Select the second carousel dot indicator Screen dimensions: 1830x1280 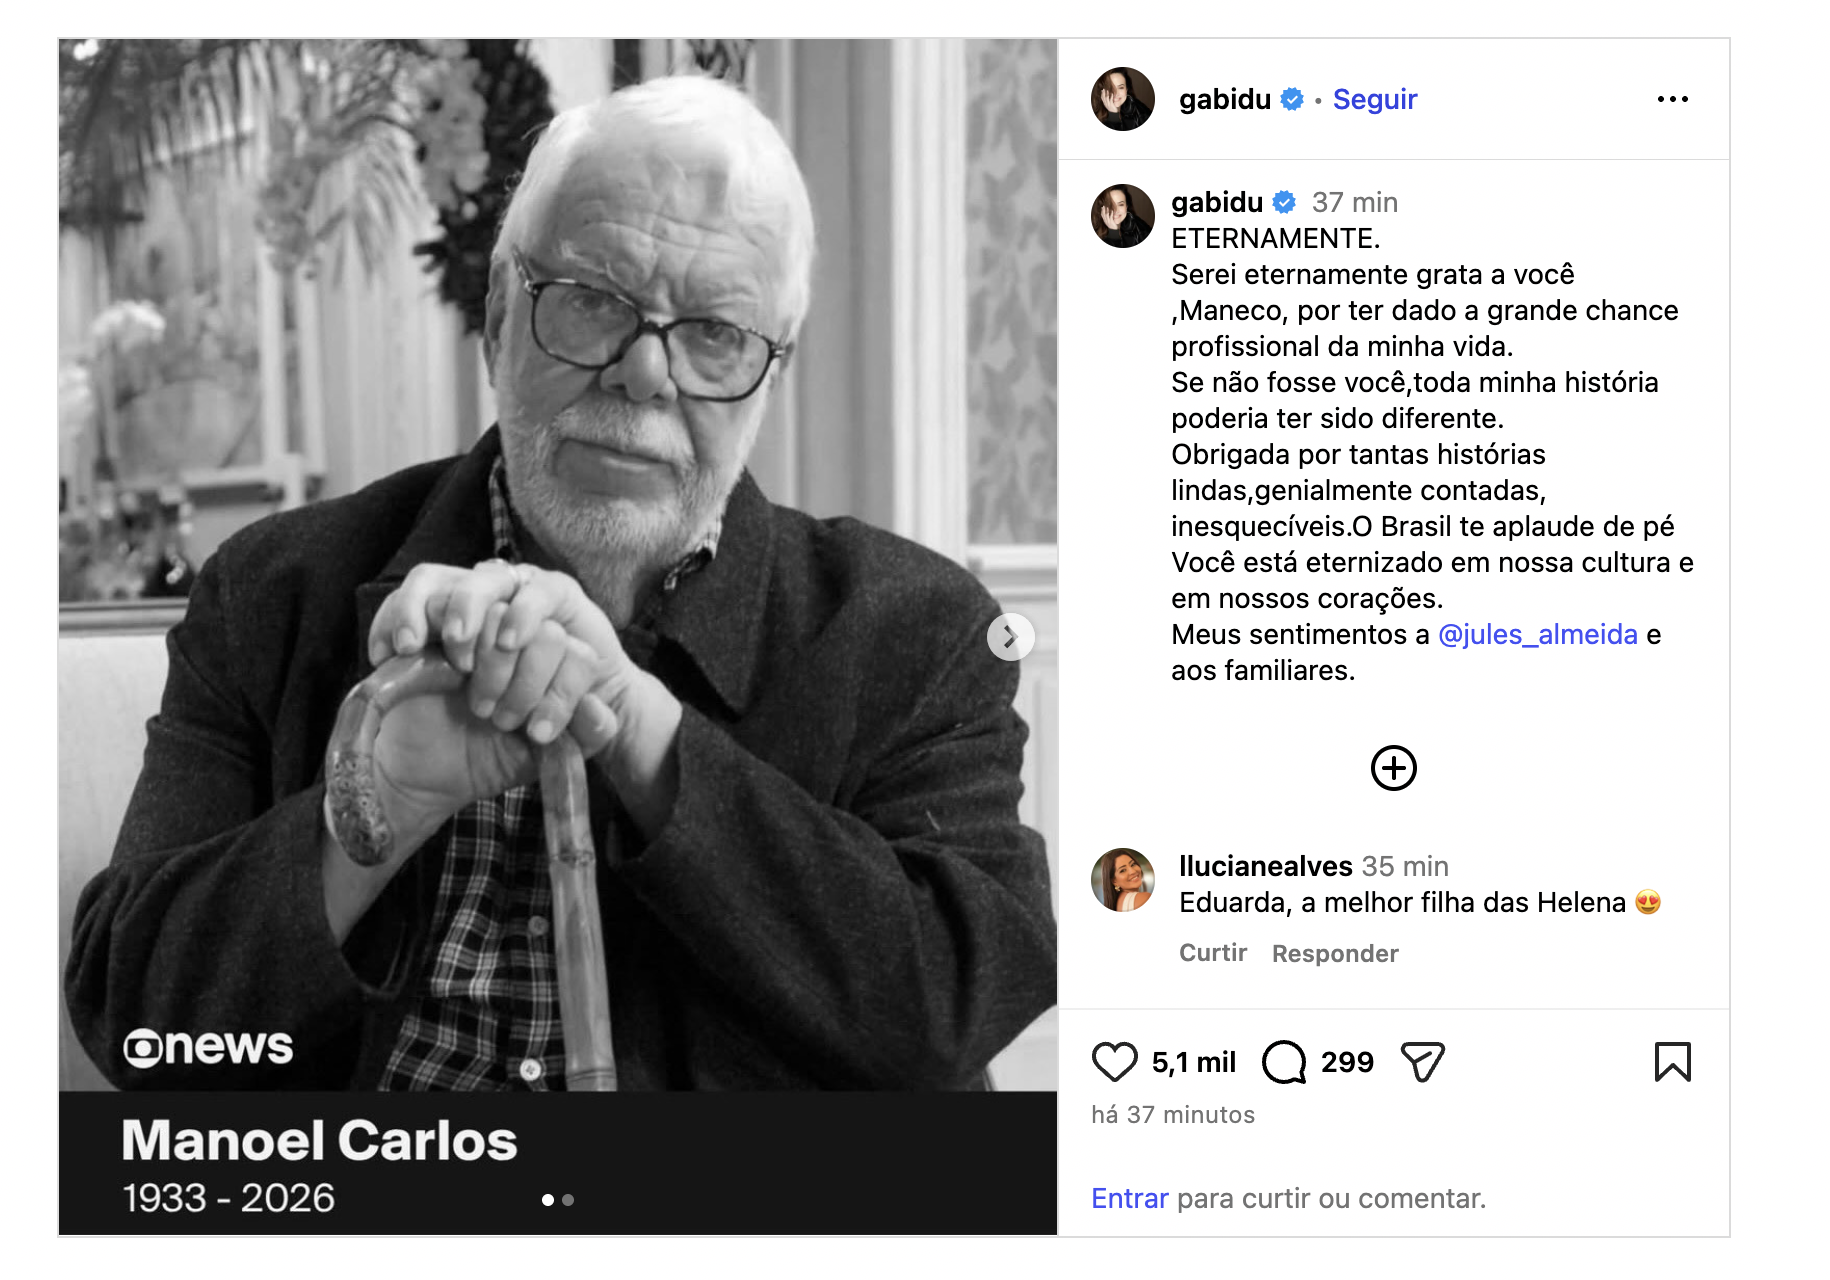click(568, 1200)
